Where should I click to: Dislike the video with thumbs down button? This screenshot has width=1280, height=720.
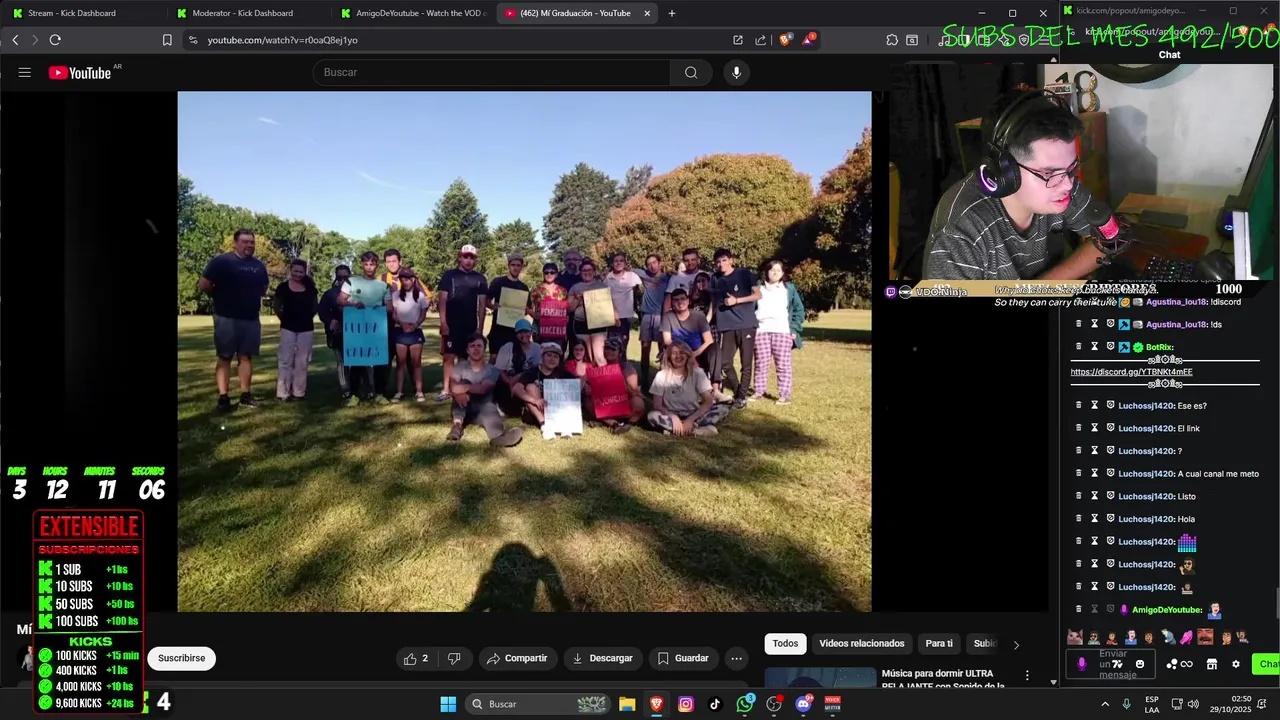[x=454, y=658]
